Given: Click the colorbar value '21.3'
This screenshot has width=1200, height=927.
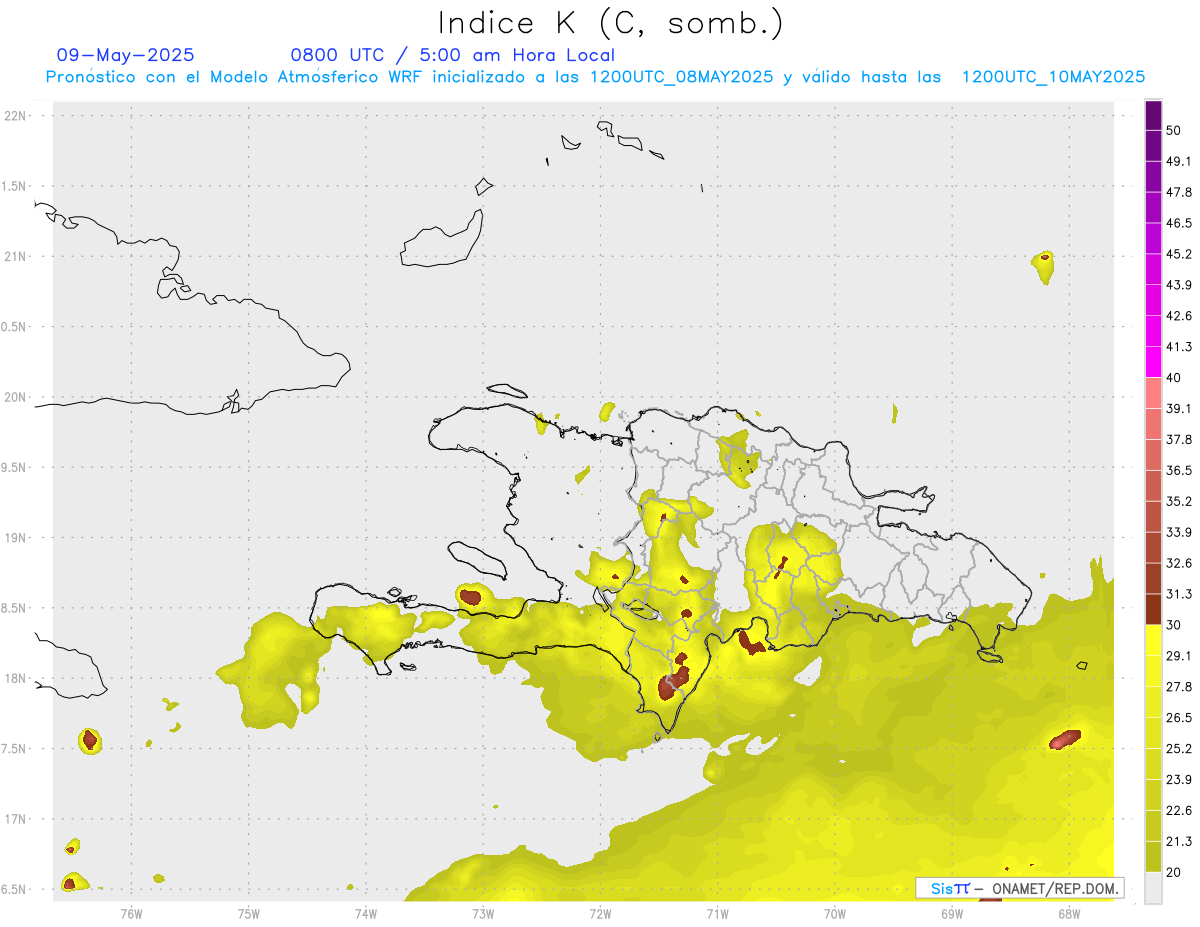Looking at the screenshot, I should tap(1179, 841).
